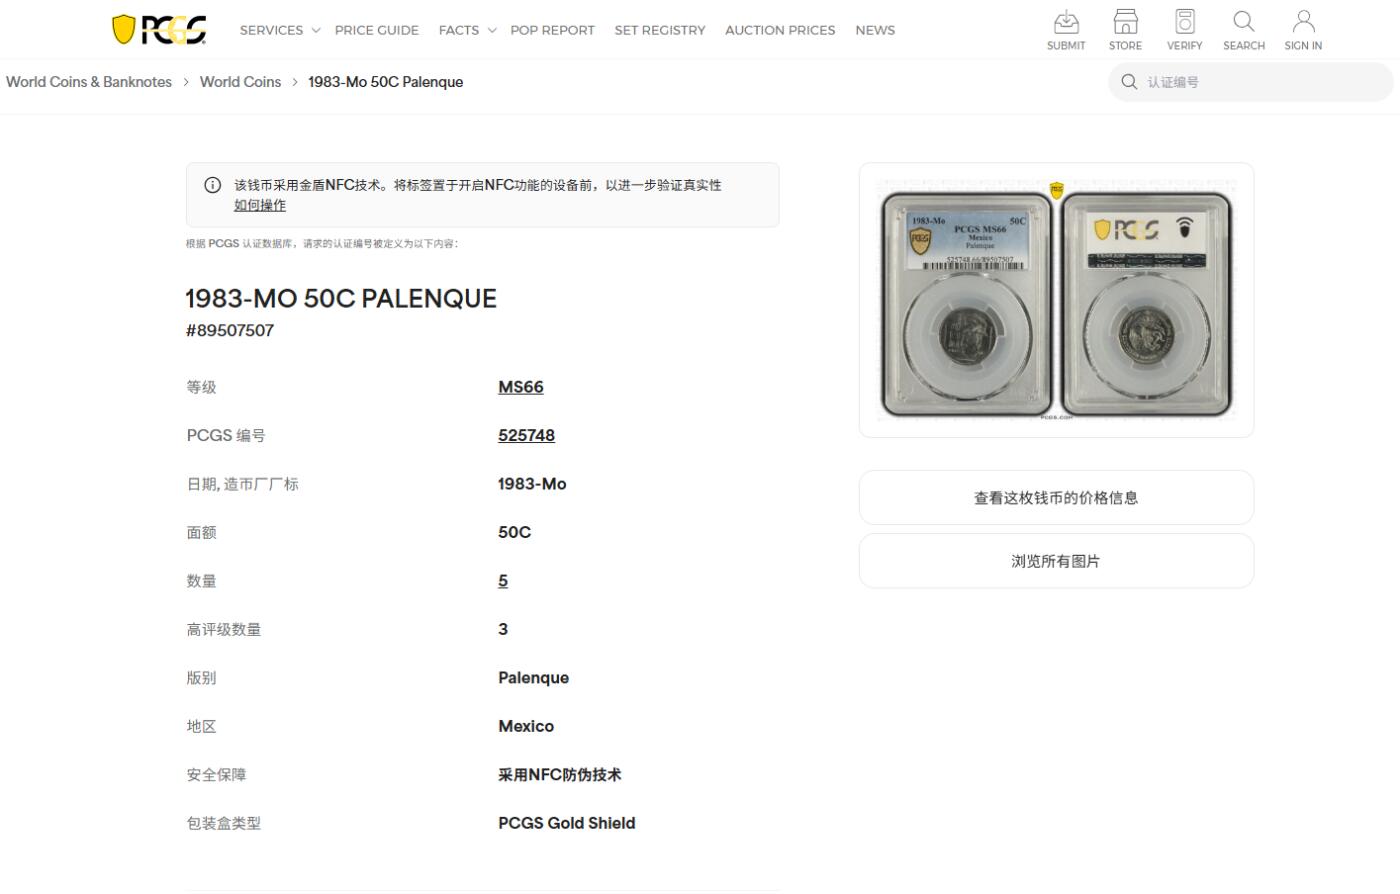1400x894 pixels.
Task: Open the Search magnifier icon in header
Action: point(1243,22)
